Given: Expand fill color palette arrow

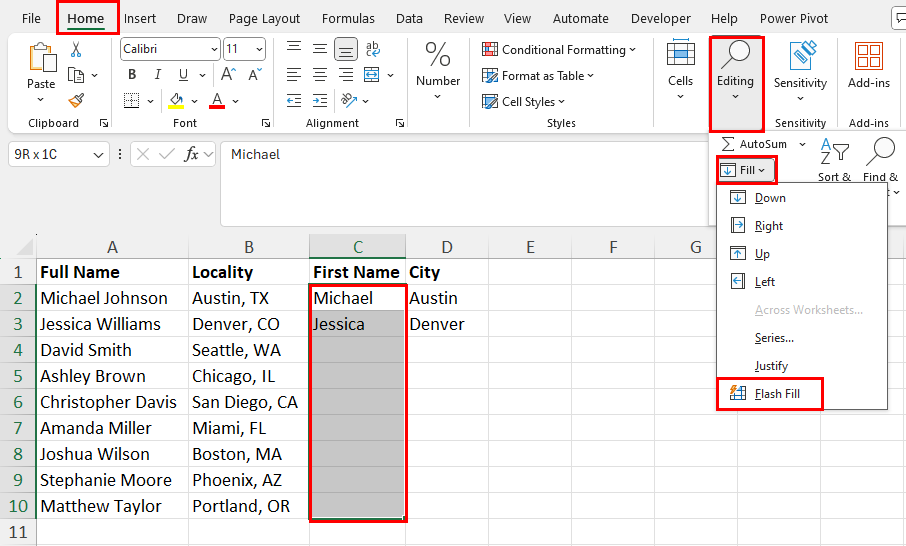Looking at the screenshot, I should click(195, 101).
